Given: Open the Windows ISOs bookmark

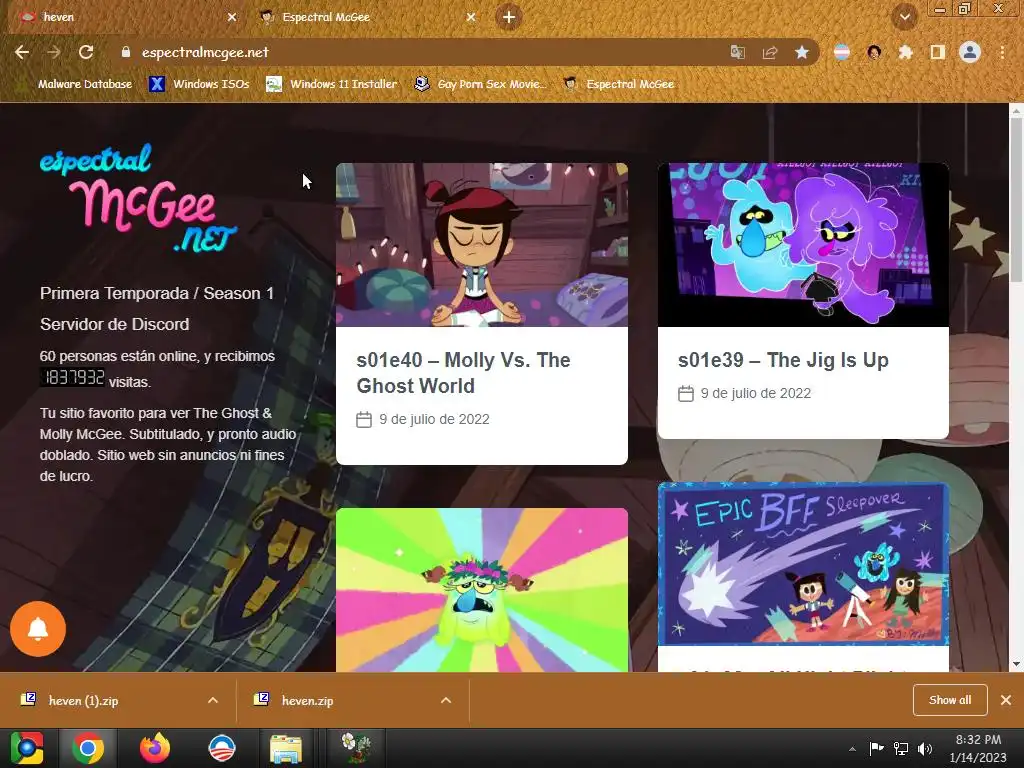Looking at the screenshot, I should (199, 84).
